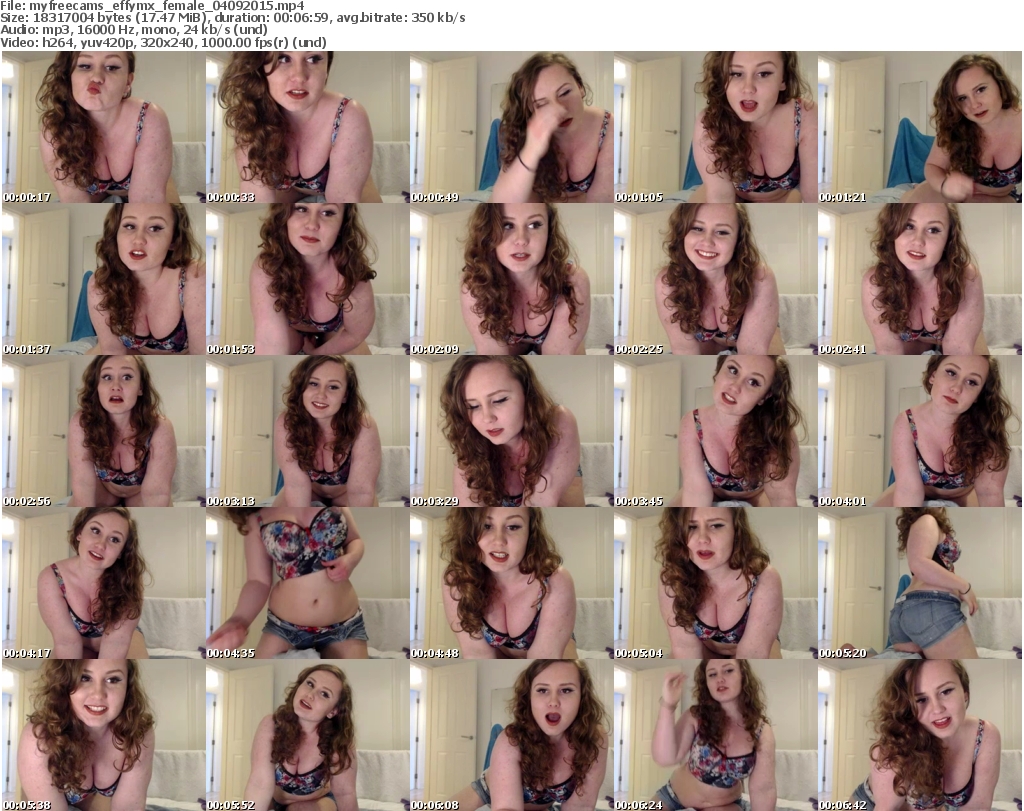The image size is (1024, 811).
Task: Select the 00:03:13 frame
Action: [308, 431]
